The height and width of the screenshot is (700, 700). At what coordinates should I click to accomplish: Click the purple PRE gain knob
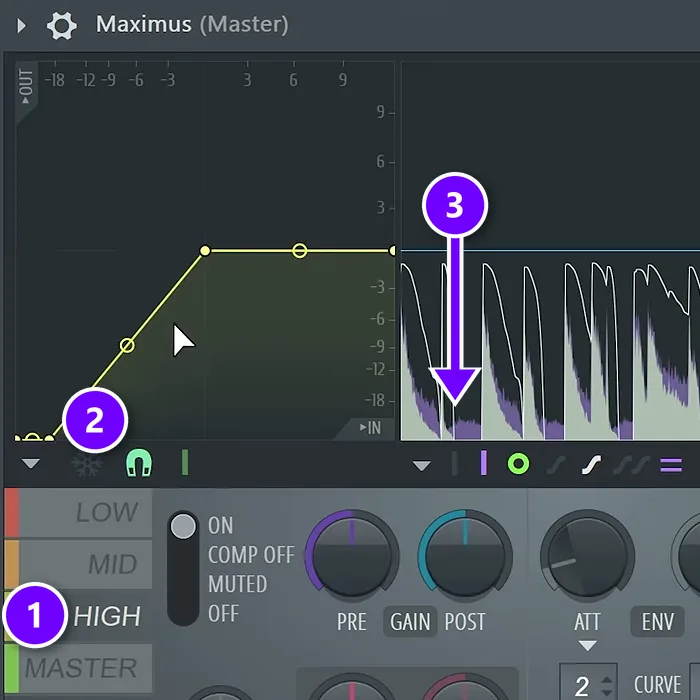click(352, 556)
